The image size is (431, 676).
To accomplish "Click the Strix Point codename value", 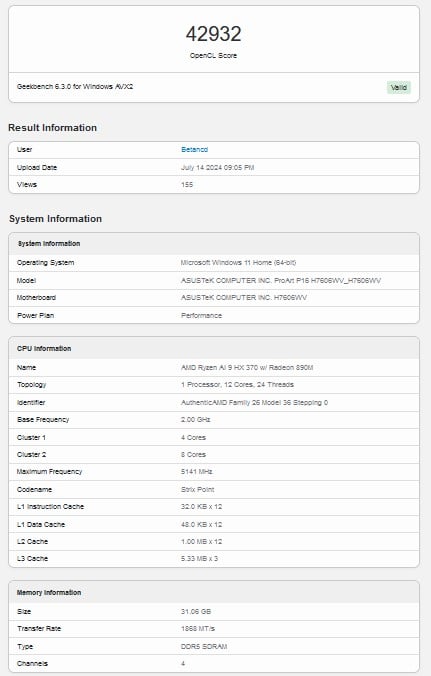I will tap(197, 489).
